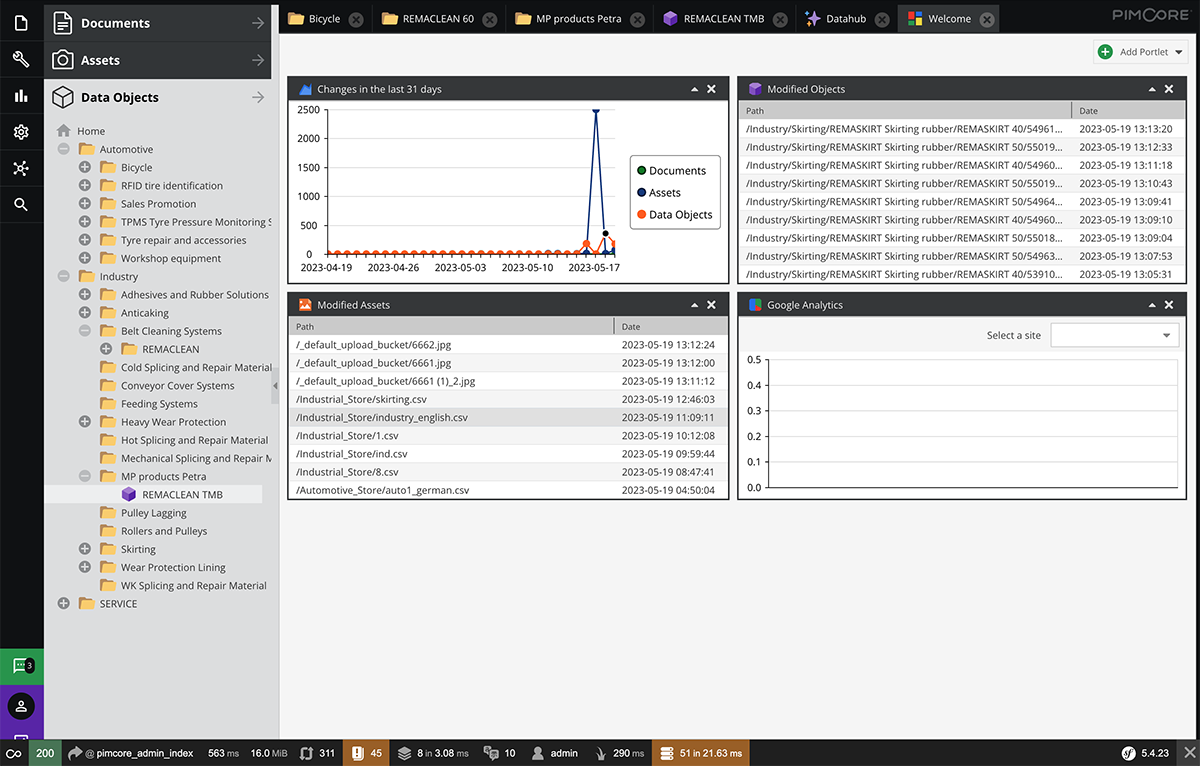Click the Add Portlet button
Image resolution: width=1200 pixels, height=767 pixels.
click(x=1140, y=52)
